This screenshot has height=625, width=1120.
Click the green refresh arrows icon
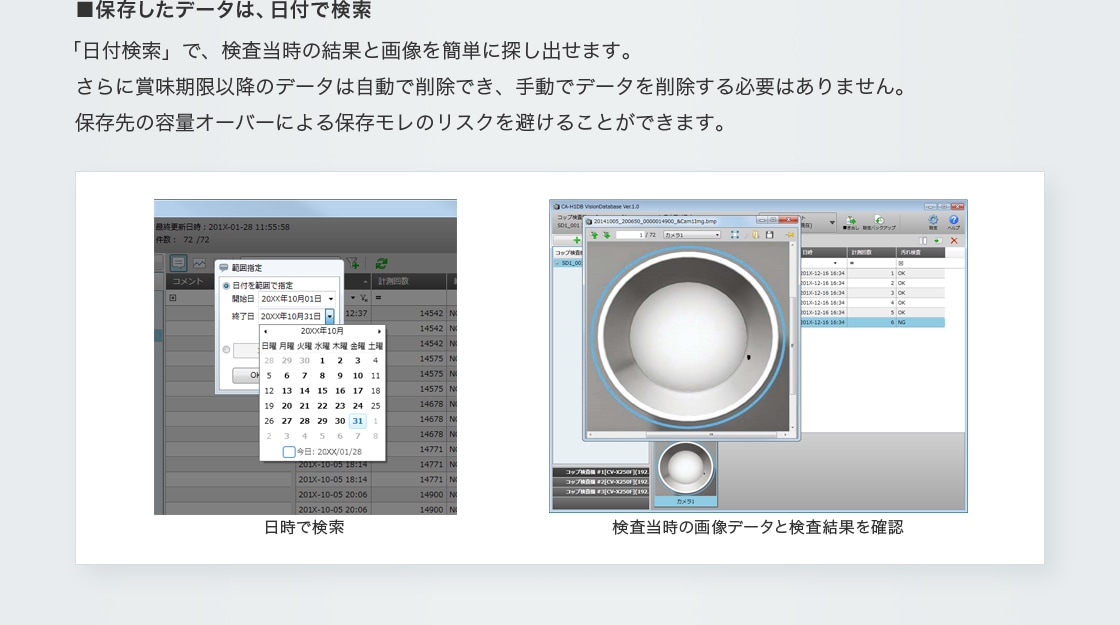[x=381, y=264]
